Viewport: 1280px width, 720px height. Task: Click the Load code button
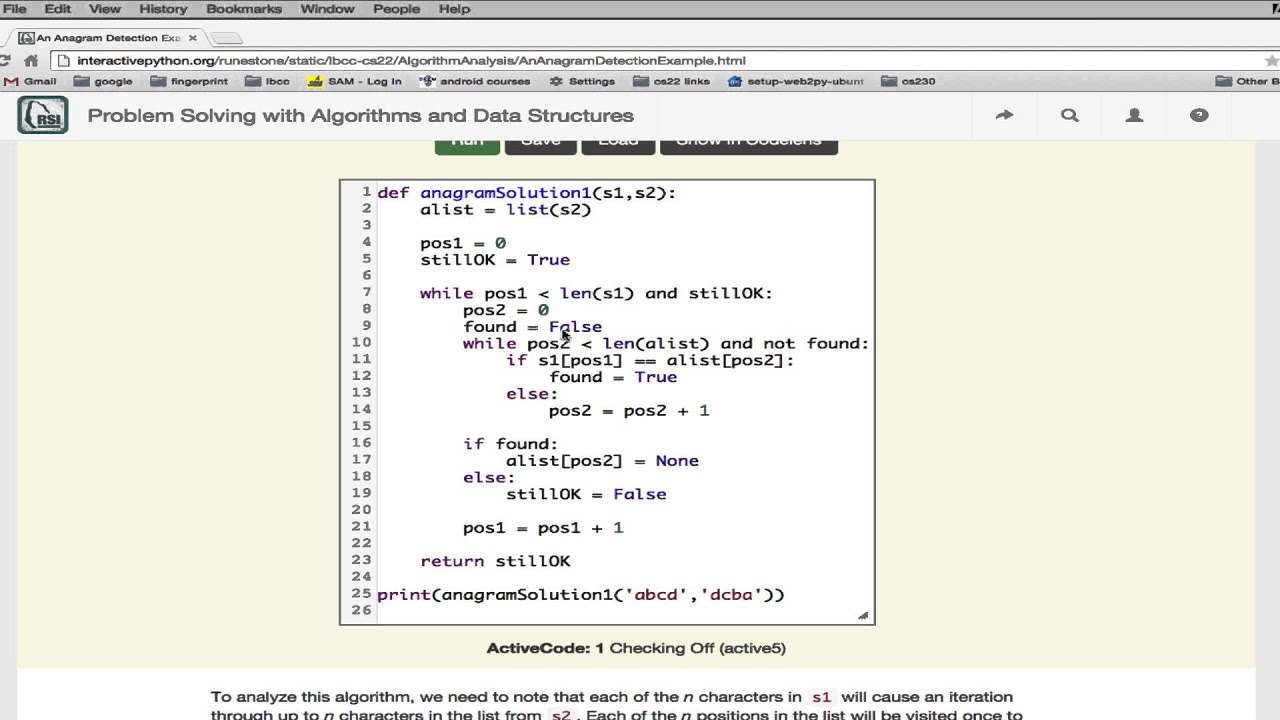[x=618, y=146]
